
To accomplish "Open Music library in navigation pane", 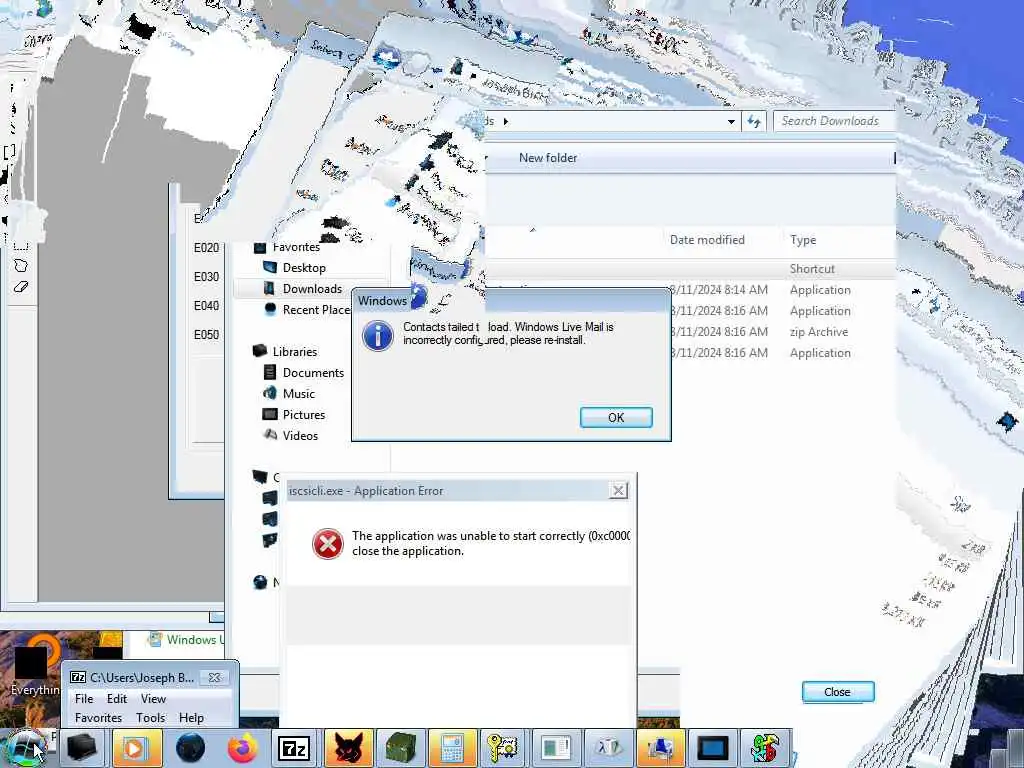I will (298, 393).
